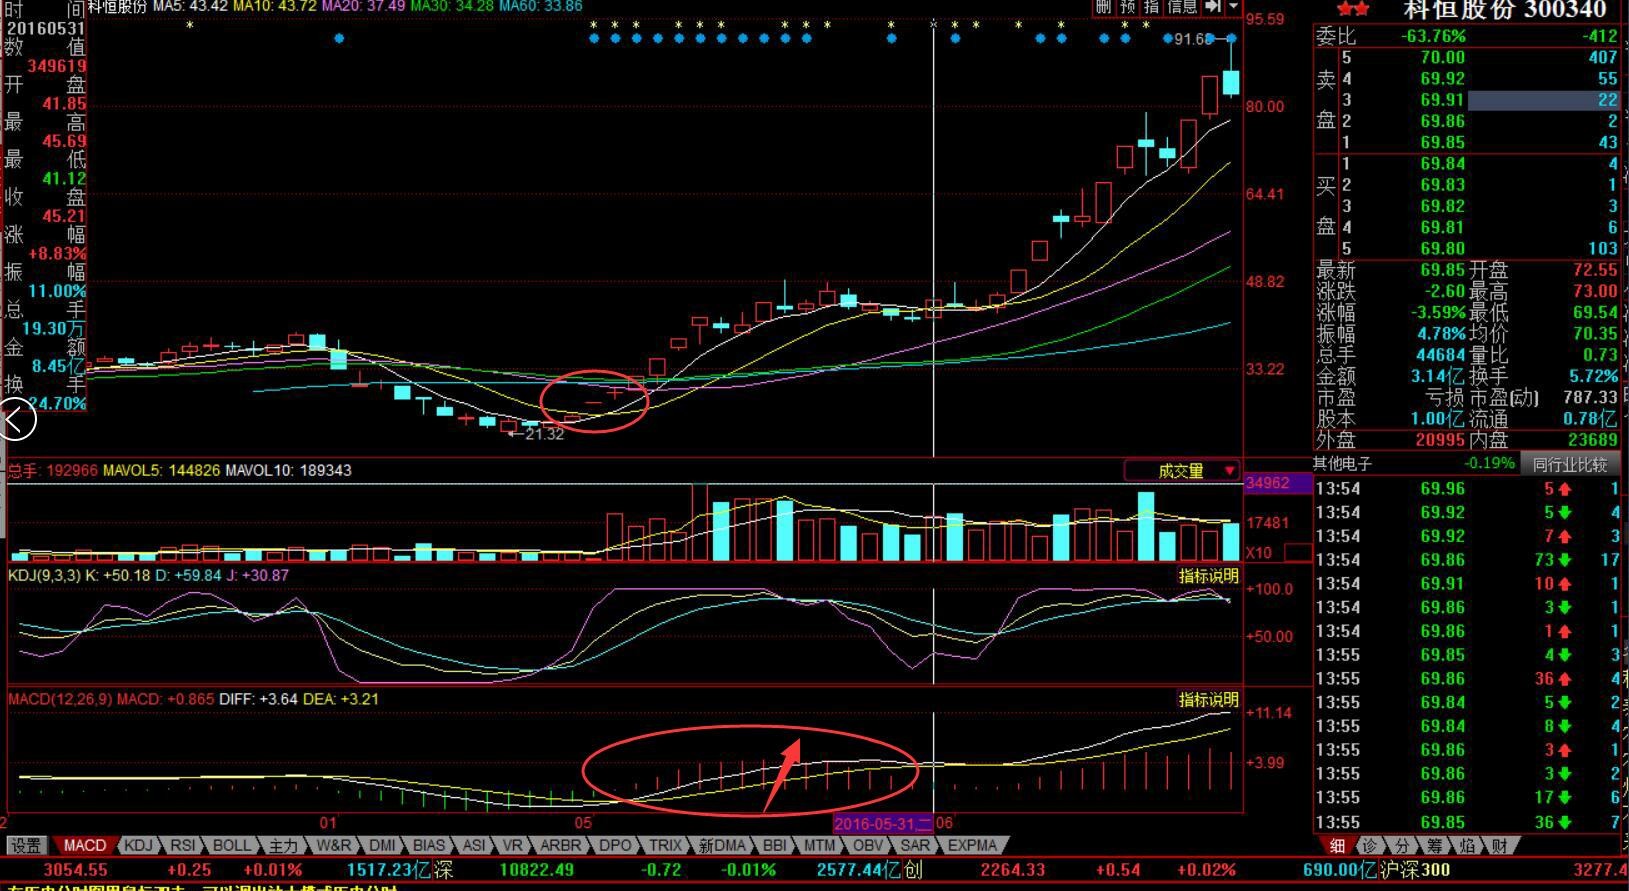Click the small box right of the X10 label
The image size is (1629, 891).
coord(1298,552)
